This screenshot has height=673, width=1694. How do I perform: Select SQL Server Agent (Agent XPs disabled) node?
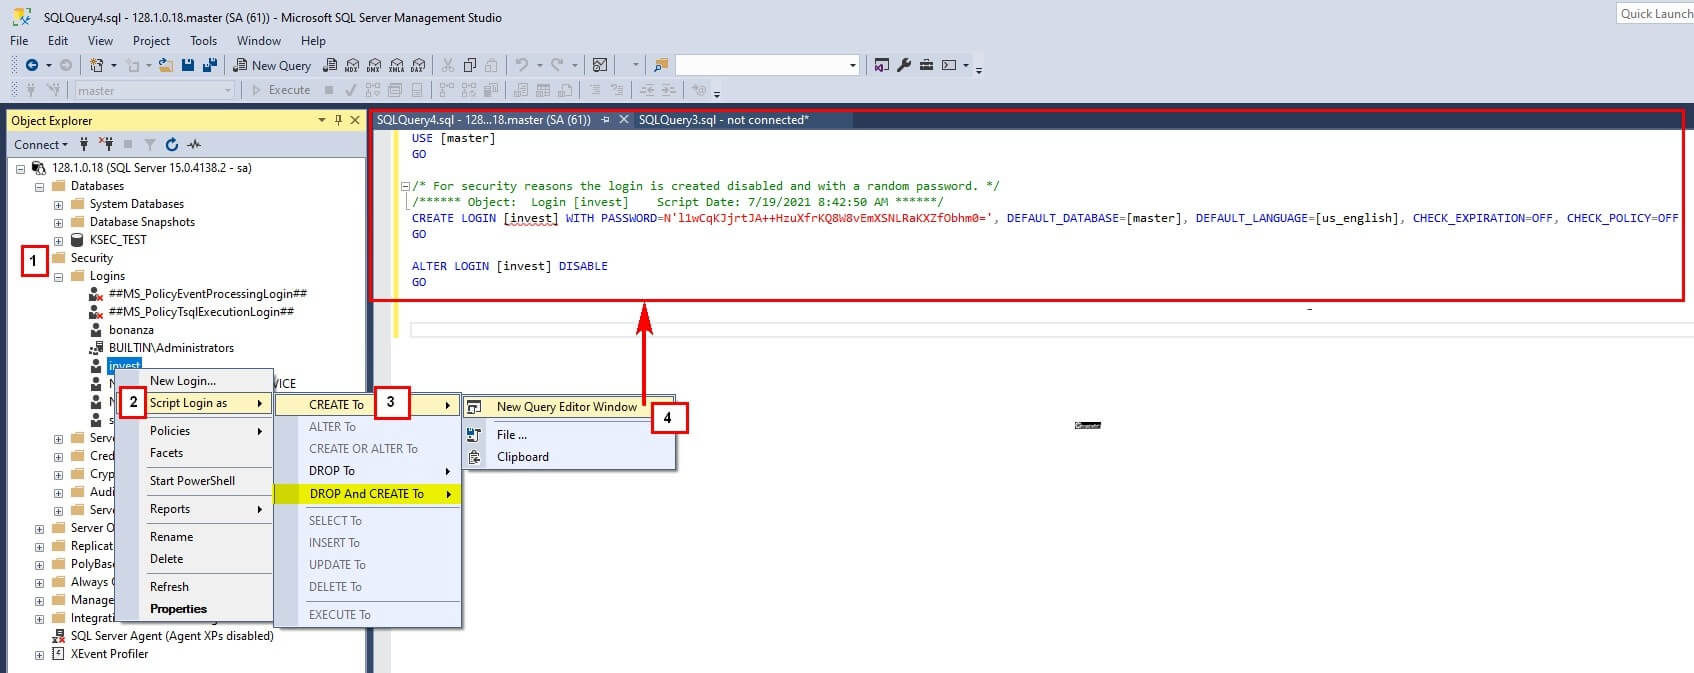(171, 636)
